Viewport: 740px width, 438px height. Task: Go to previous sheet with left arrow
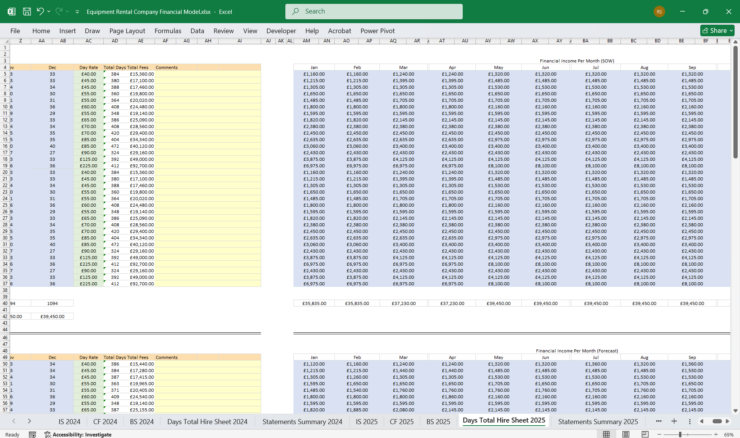tap(14, 421)
